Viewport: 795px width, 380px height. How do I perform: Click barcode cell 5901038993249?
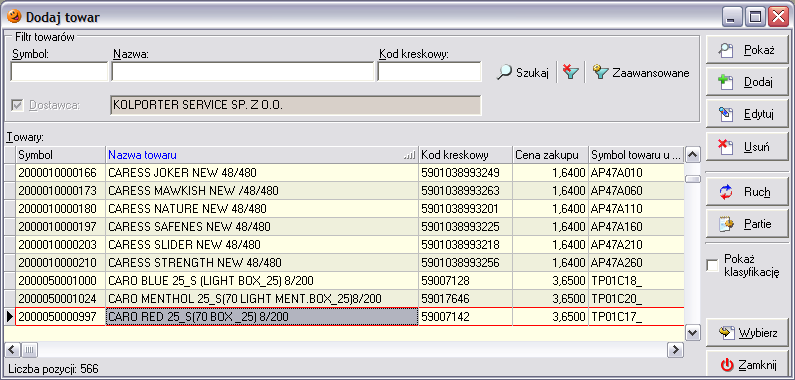tap(465, 172)
